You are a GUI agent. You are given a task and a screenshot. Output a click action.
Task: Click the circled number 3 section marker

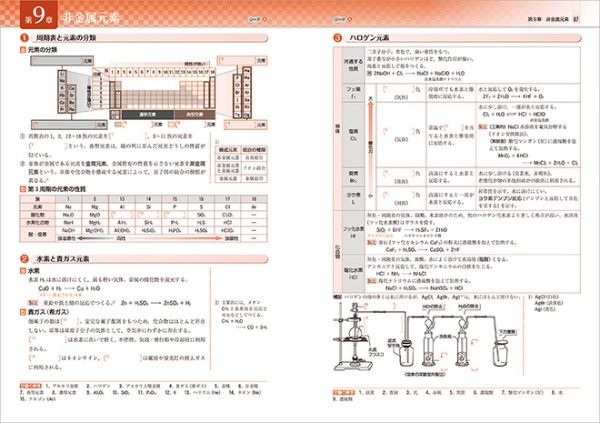point(338,38)
